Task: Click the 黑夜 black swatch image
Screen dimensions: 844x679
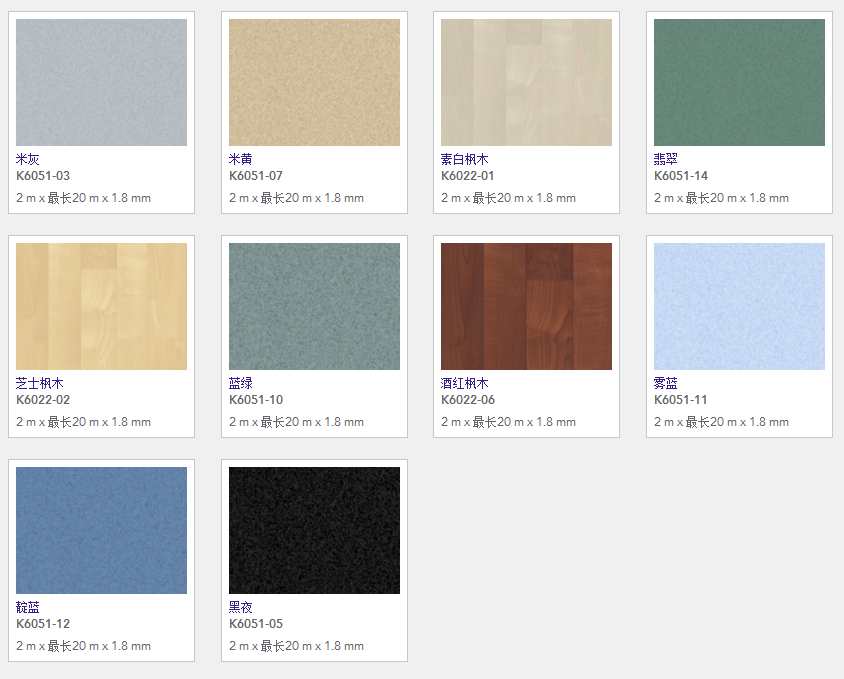Action: [x=314, y=530]
